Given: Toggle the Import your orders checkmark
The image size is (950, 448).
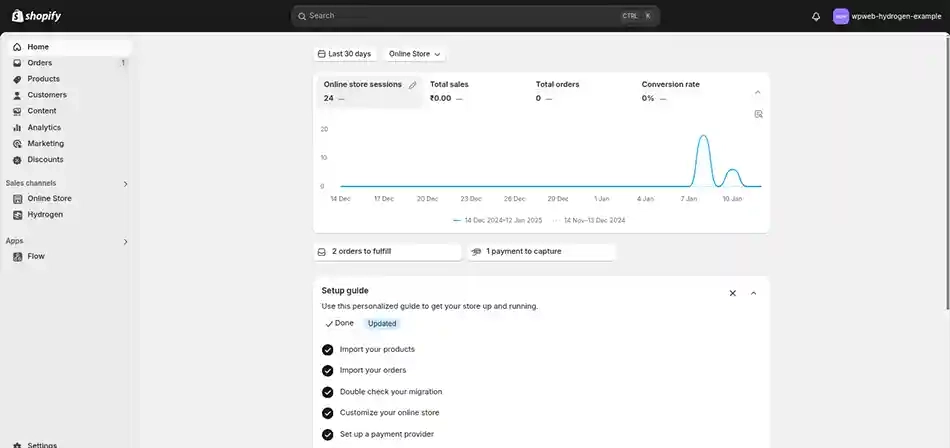Looking at the screenshot, I should pyautogui.click(x=327, y=371).
